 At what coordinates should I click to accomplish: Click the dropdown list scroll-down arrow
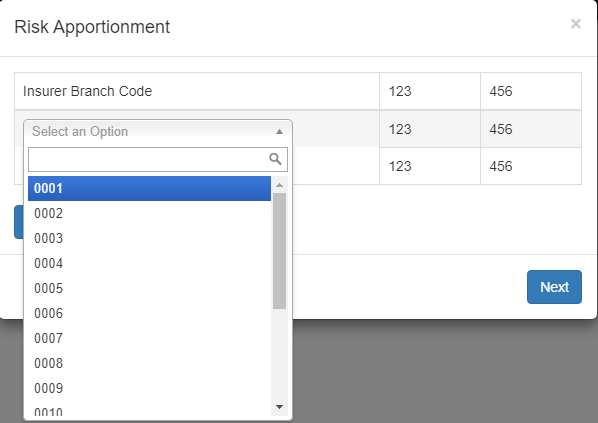(280, 407)
